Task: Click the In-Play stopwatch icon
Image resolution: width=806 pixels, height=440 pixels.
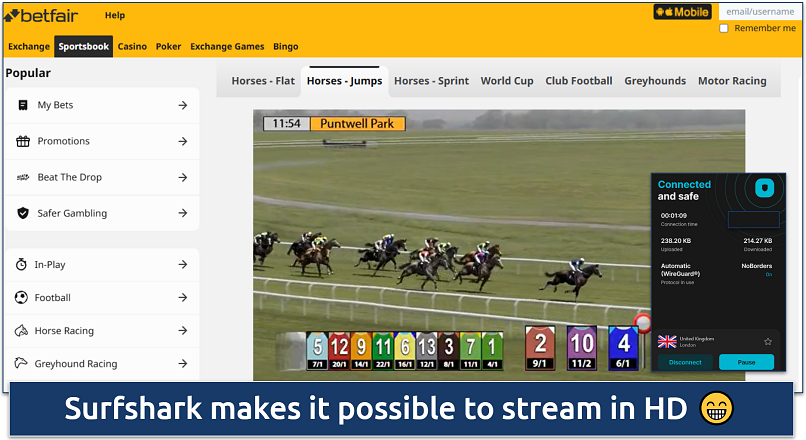Action: pyautogui.click(x=21, y=264)
